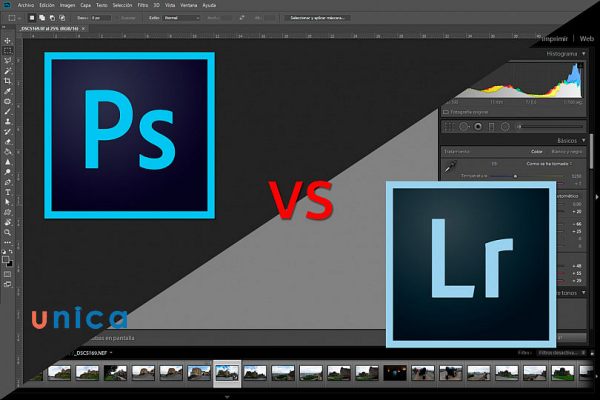Open the Imagen menu
The image size is (600, 400).
(x=67, y=5)
